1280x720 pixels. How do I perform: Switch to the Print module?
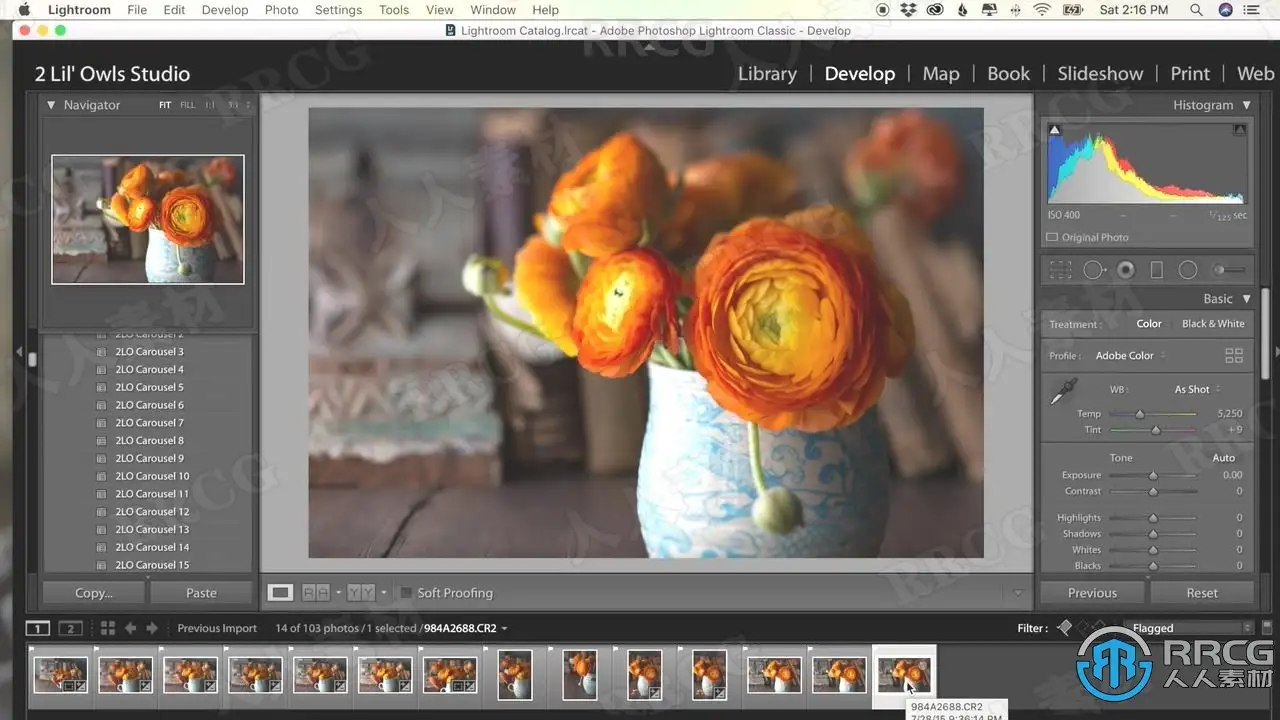1190,73
